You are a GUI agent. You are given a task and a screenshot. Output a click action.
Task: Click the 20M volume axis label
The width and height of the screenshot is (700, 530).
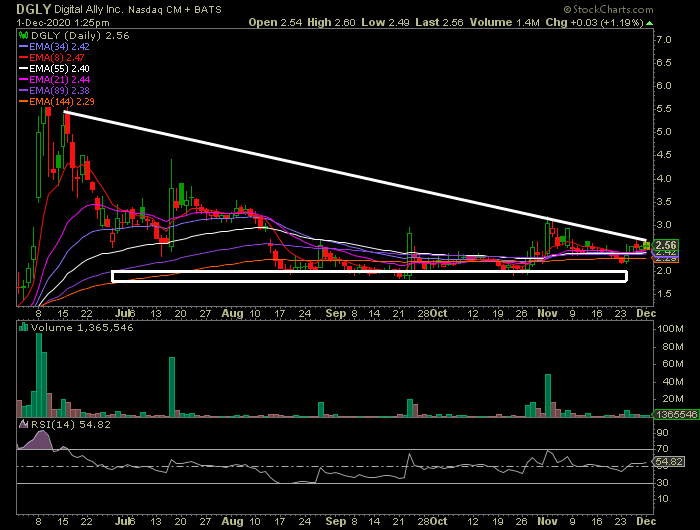pyautogui.click(x=673, y=399)
